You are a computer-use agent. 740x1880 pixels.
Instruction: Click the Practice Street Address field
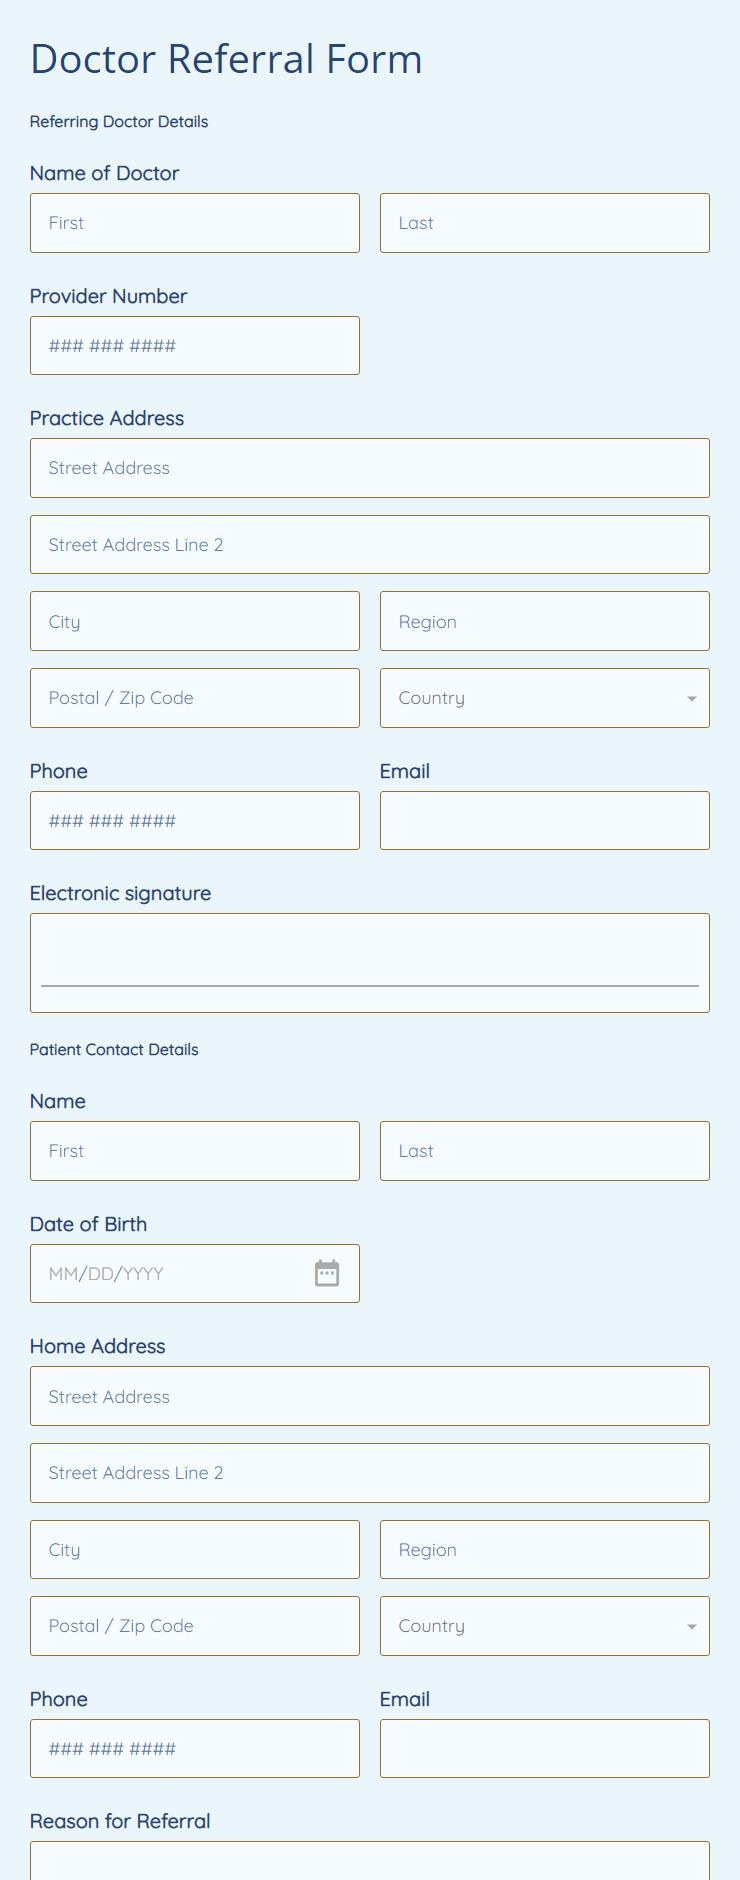[370, 468]
